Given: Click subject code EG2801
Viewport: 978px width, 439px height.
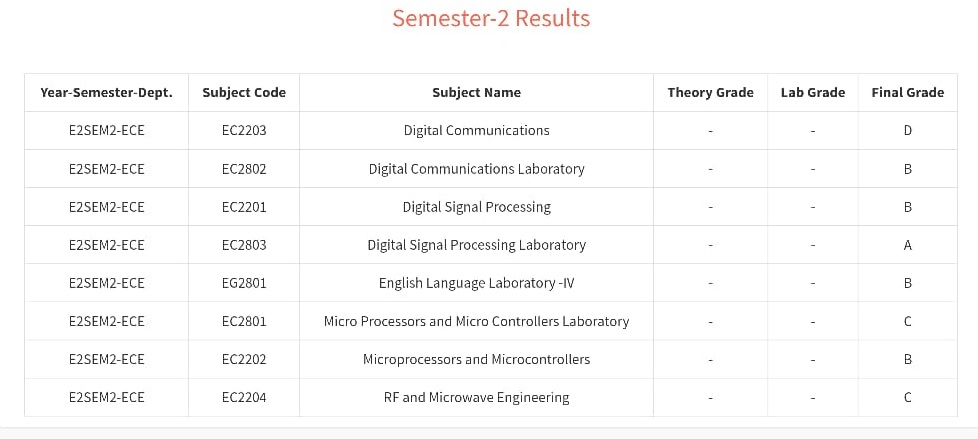Looking at the screenshot, I should [244, 283].
